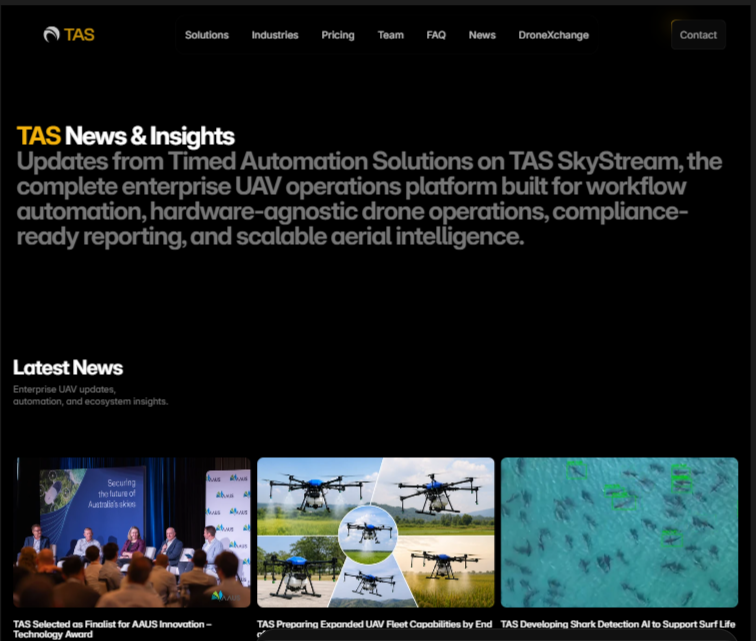Open article 'TAS Developing Shark Detection AI'
Screen dimensions: 756x641
pos(618,624)
